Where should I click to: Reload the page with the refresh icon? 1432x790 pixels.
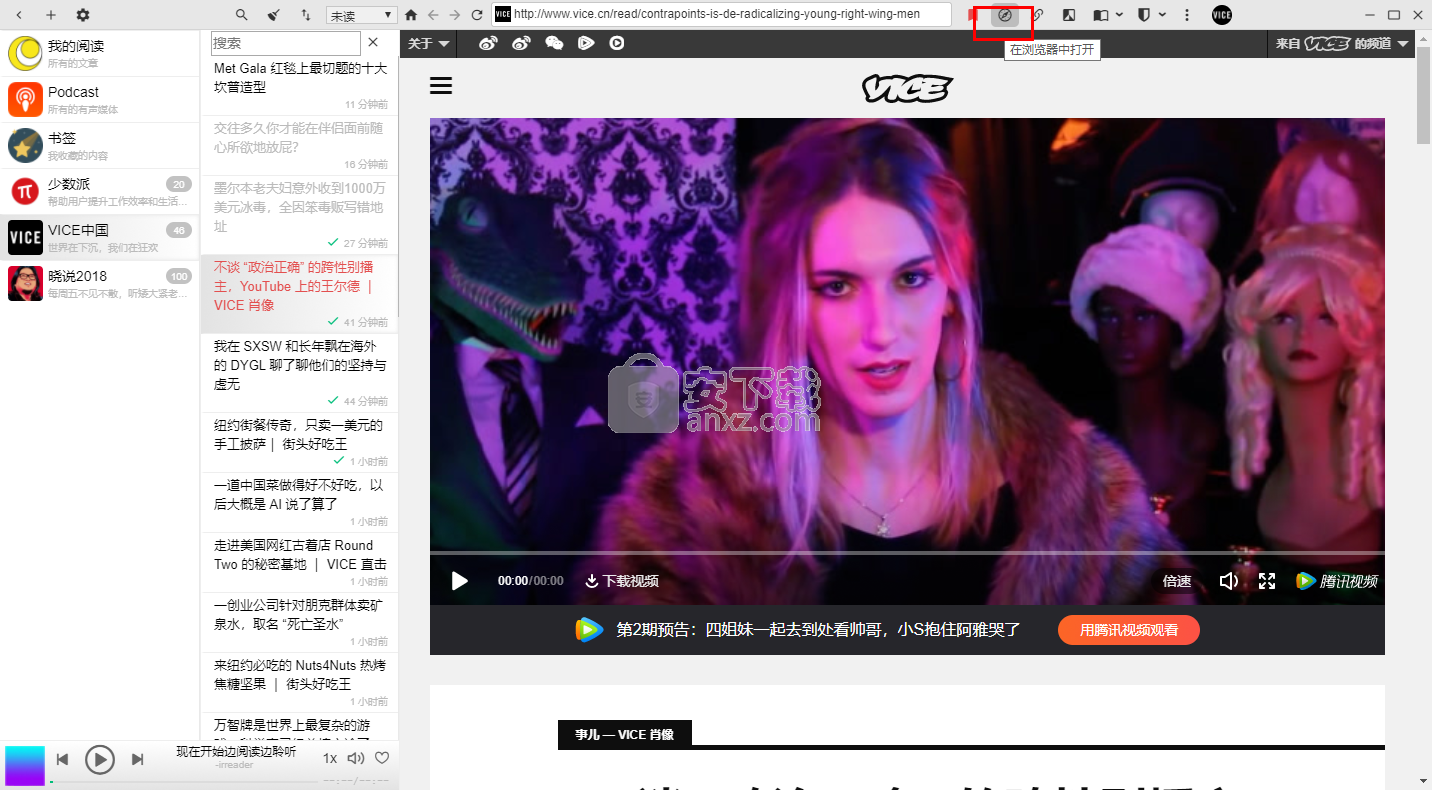[477, 15]
